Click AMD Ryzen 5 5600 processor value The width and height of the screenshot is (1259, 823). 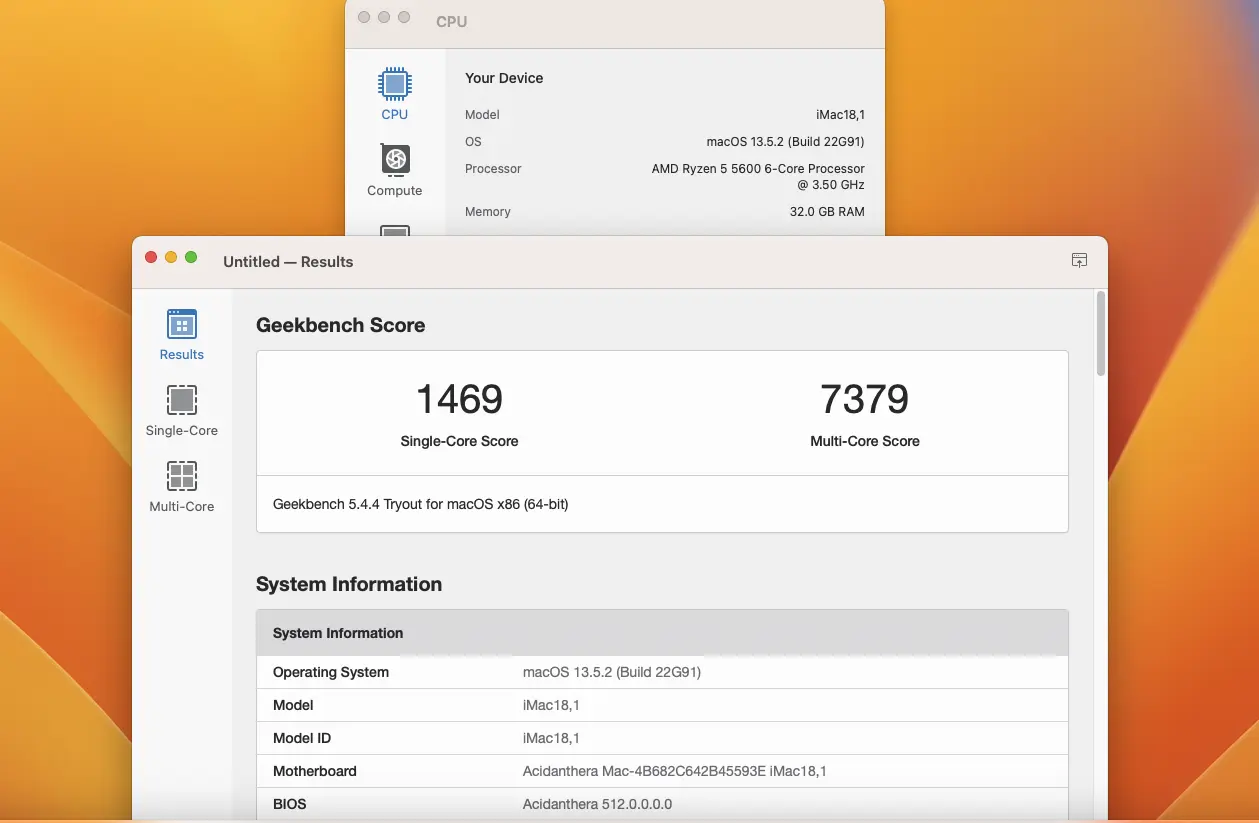pos(758,177)
